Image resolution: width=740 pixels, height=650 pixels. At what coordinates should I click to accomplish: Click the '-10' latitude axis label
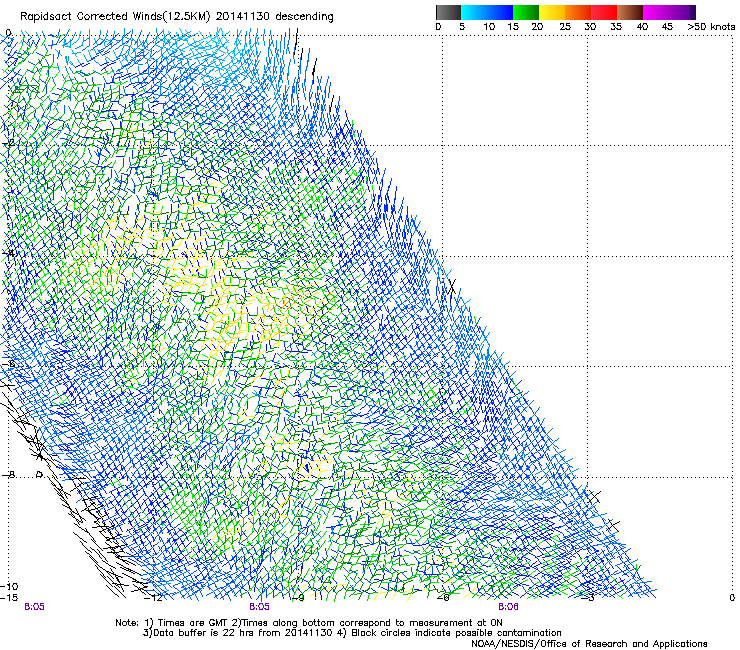[9, 586]
